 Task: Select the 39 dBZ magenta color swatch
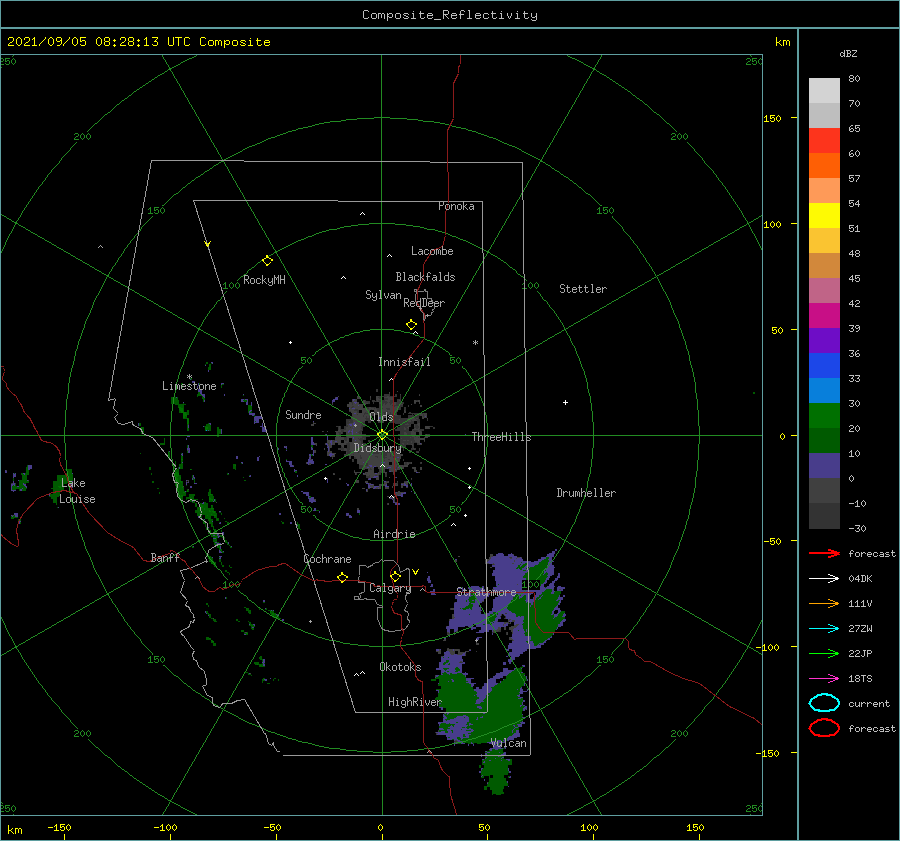(824, 316)
